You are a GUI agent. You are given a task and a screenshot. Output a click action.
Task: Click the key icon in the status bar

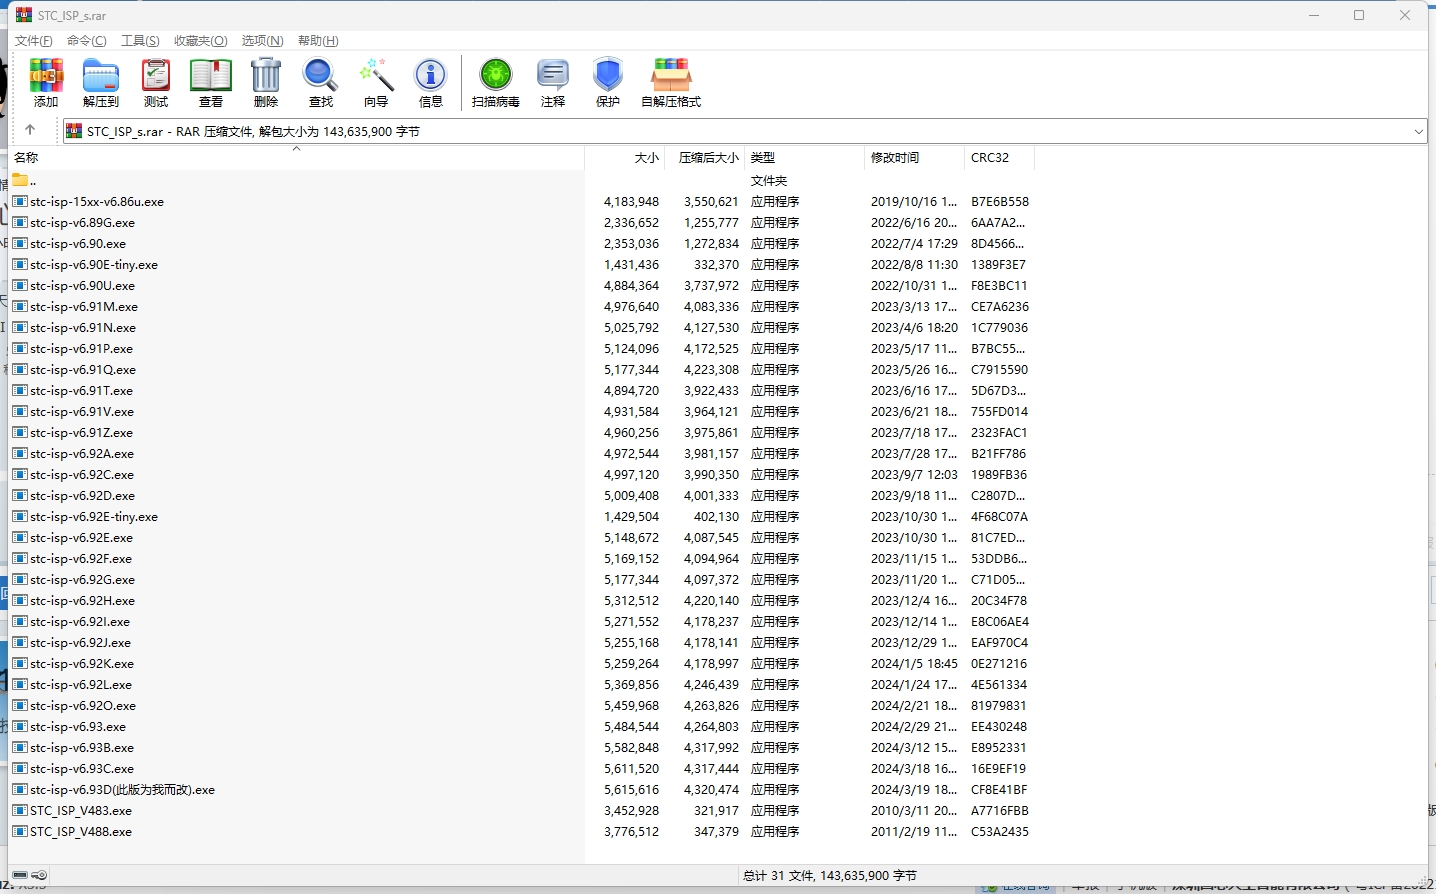click(x=39, y=875)
